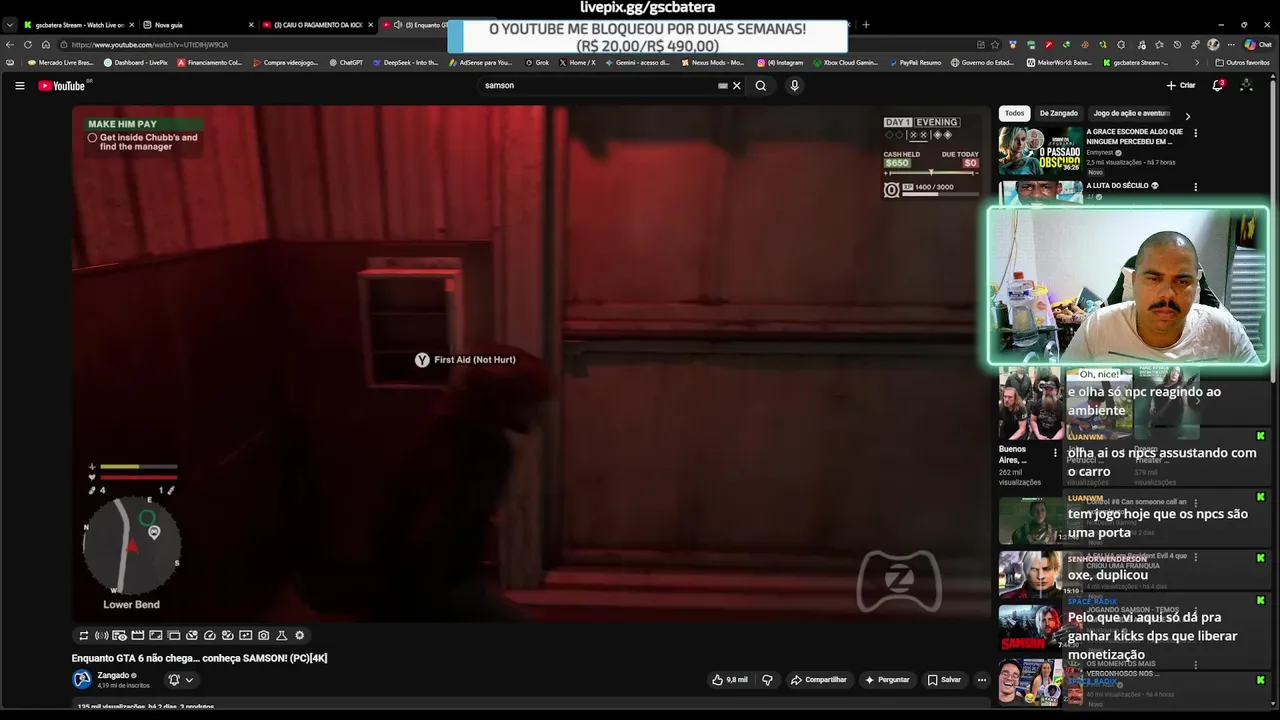Open 'A GRACE ESCONDE ALGO' video thumbnail
This screenshot has width=1280, height=720.
(1040, 150)
